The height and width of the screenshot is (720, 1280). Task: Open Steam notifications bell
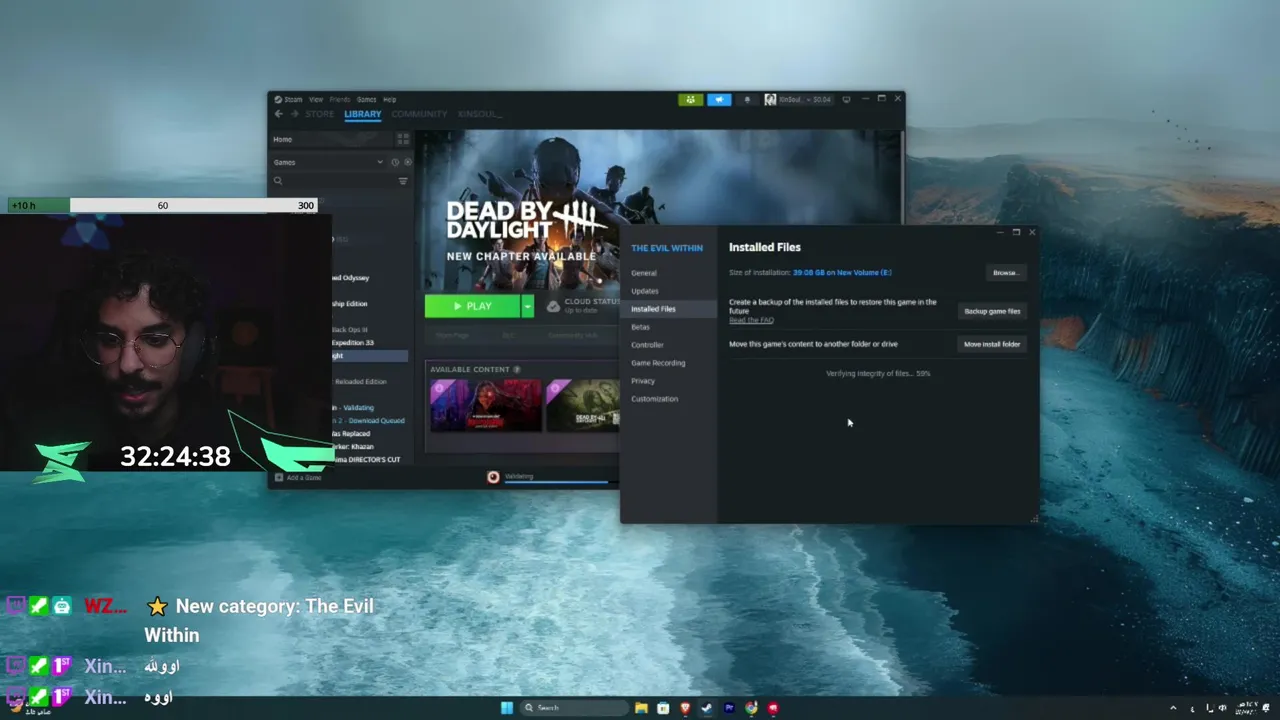(747, 99)
